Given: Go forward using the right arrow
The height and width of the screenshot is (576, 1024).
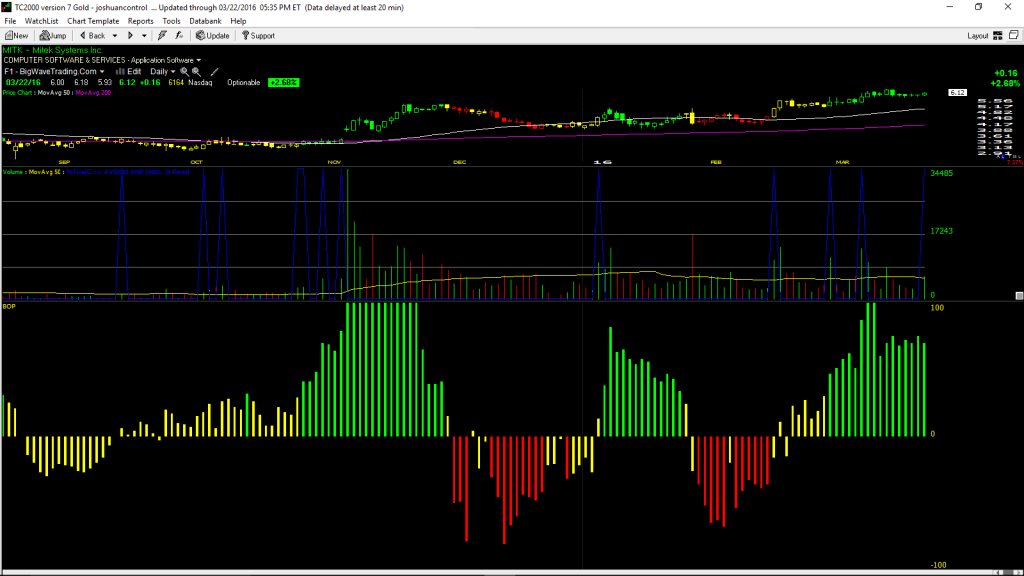Looking at the screenshot, I should click(131, 36).
